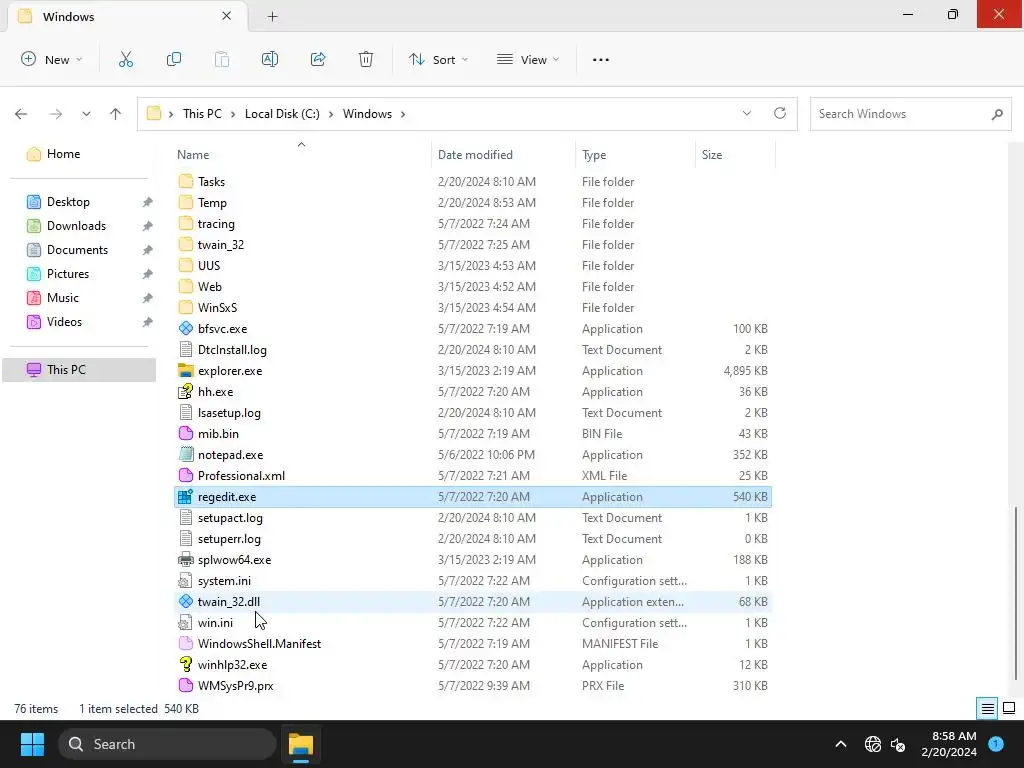
Task: Click the Search Windows input field
Action: 910,114
